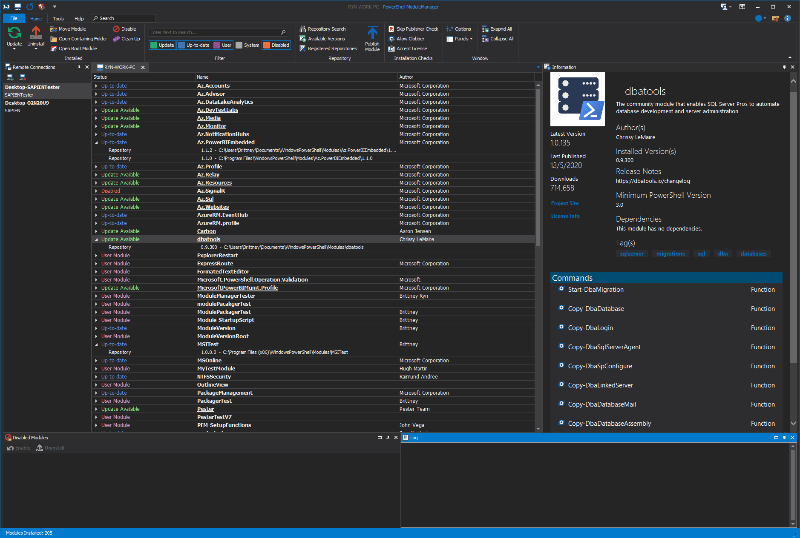Click Expand All in Window group

point(497,29)
